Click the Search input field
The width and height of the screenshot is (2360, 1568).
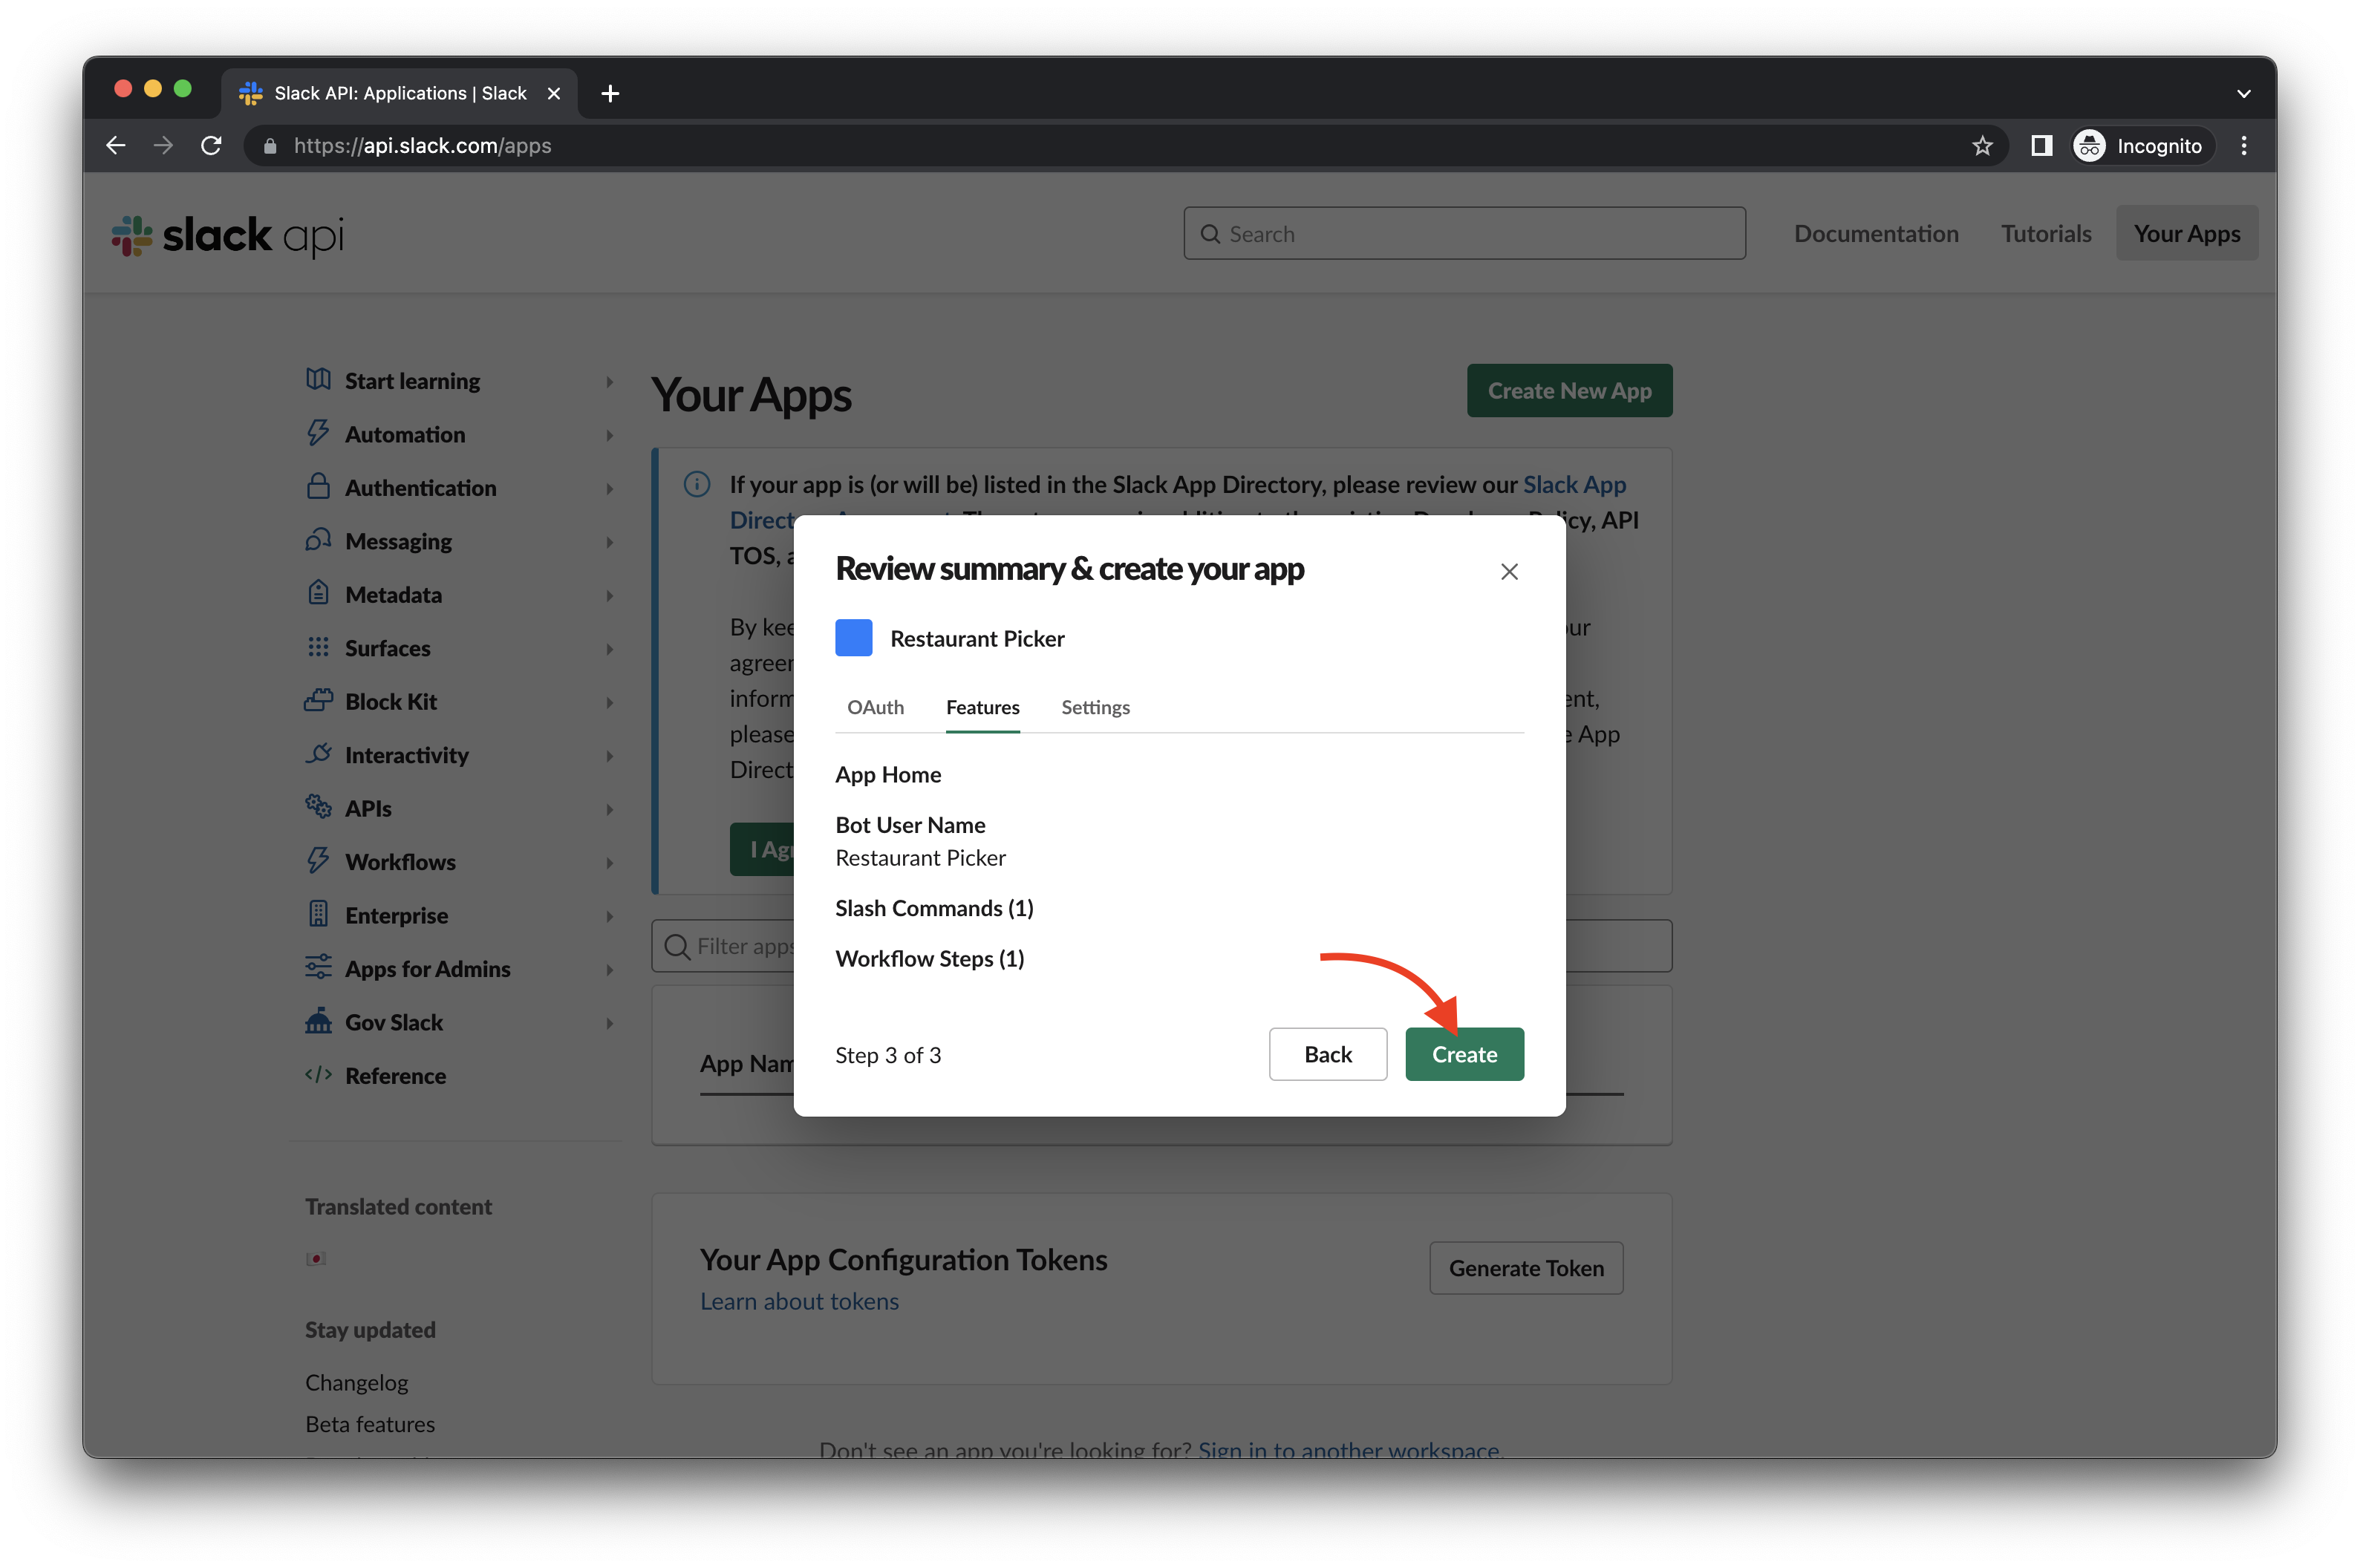click(1464, 234)
